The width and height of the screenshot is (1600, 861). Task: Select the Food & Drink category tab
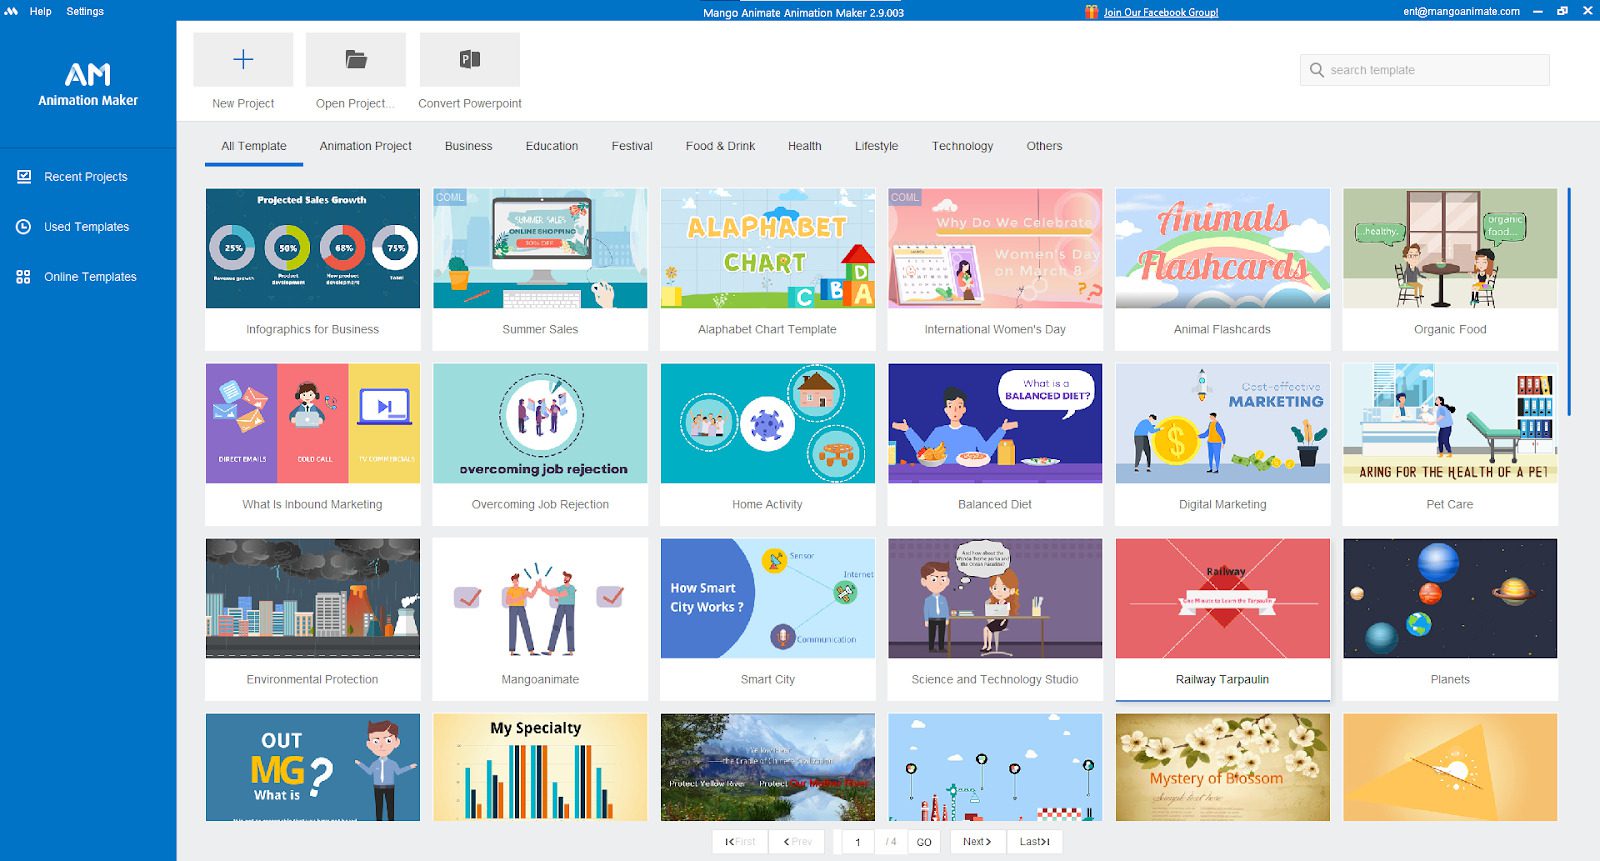pos(720,146)
